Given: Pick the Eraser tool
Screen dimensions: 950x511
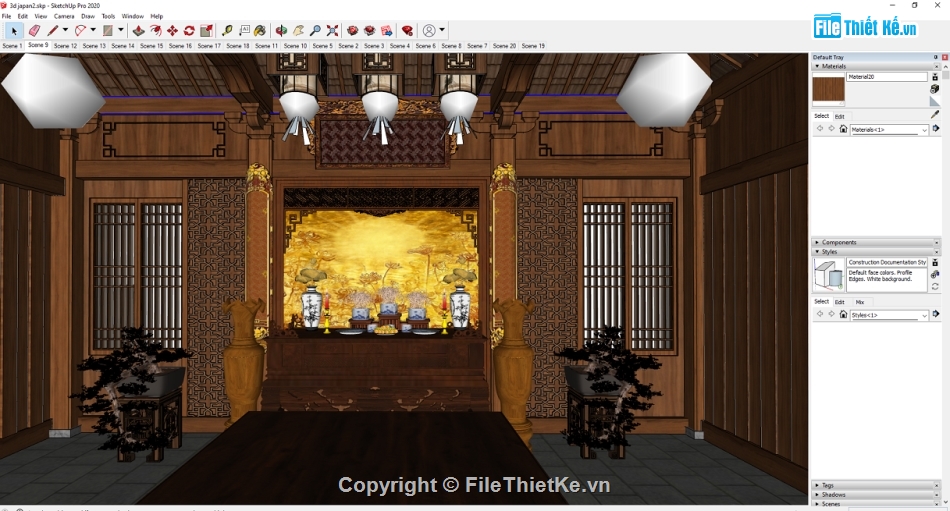Looking at the screenshot, I should [34, 30].
